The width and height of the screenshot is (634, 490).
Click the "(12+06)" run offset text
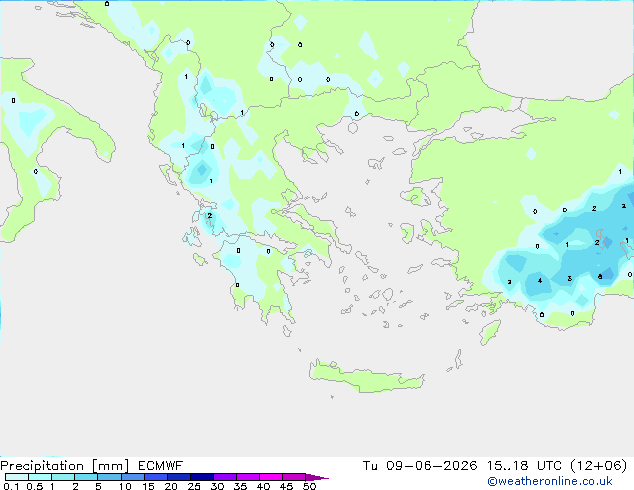598,466
